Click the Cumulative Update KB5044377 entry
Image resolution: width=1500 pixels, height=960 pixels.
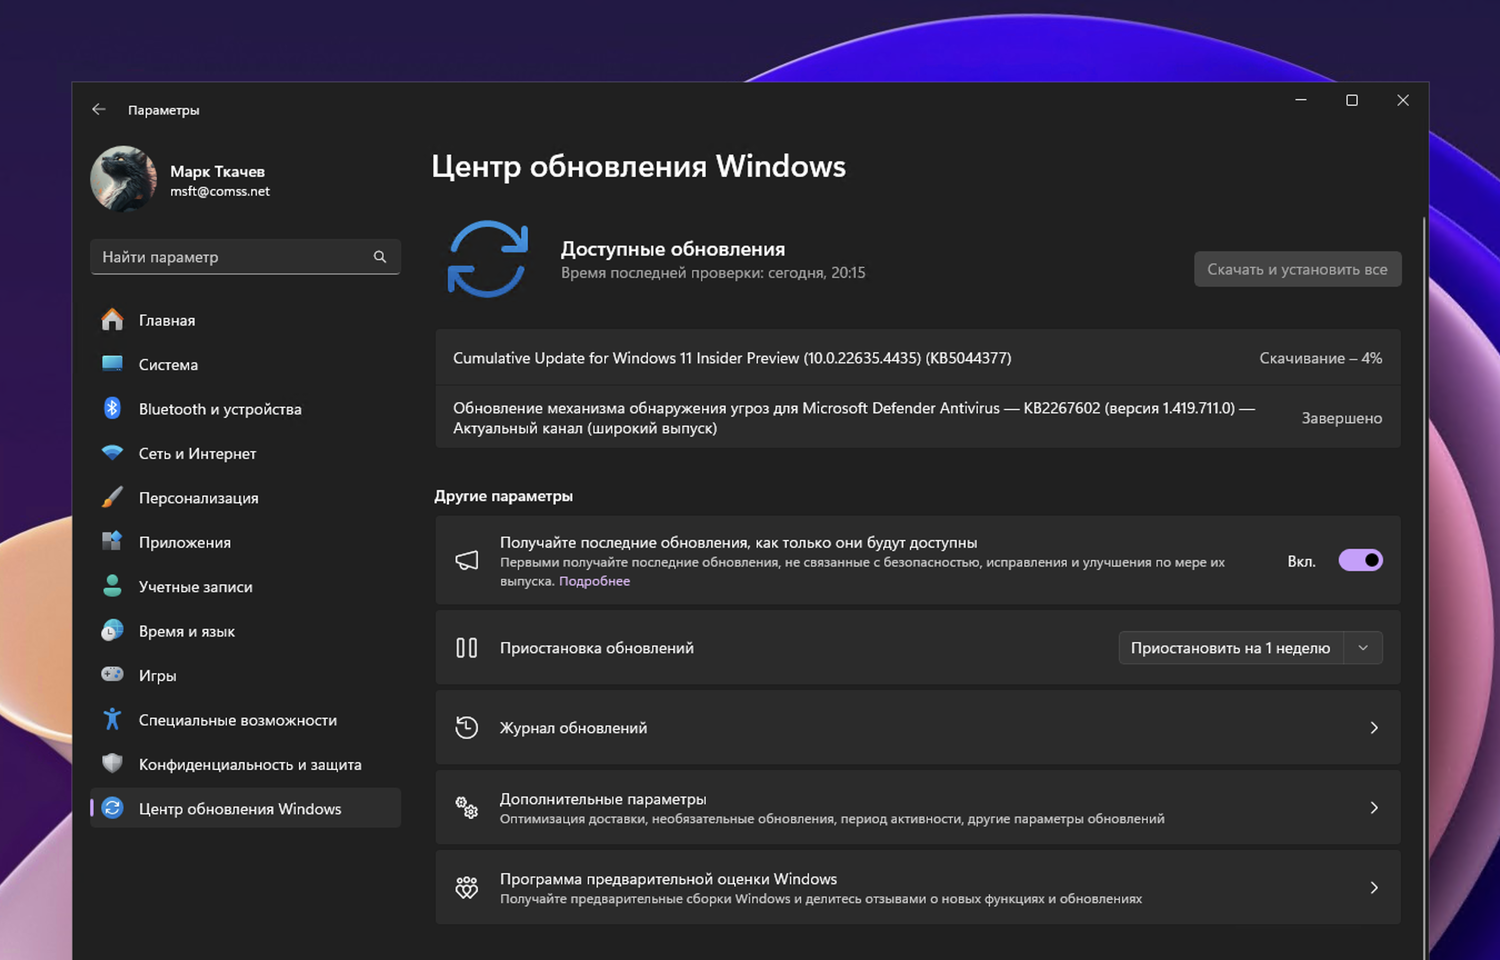click(x=917, y=358)
